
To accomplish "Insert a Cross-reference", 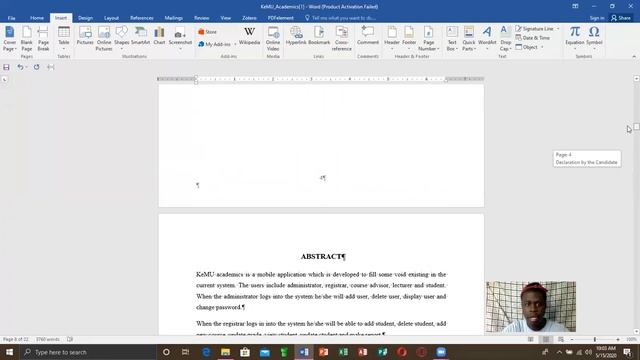I will click(x=342, y=39).
